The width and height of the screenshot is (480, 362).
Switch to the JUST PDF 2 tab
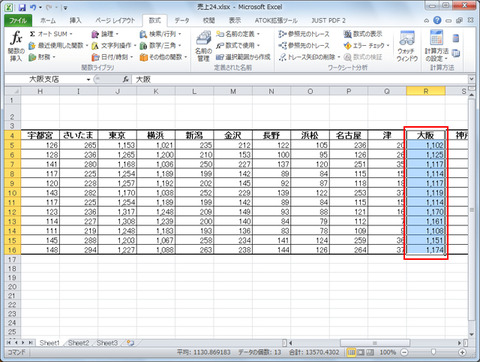coord(328,21)
